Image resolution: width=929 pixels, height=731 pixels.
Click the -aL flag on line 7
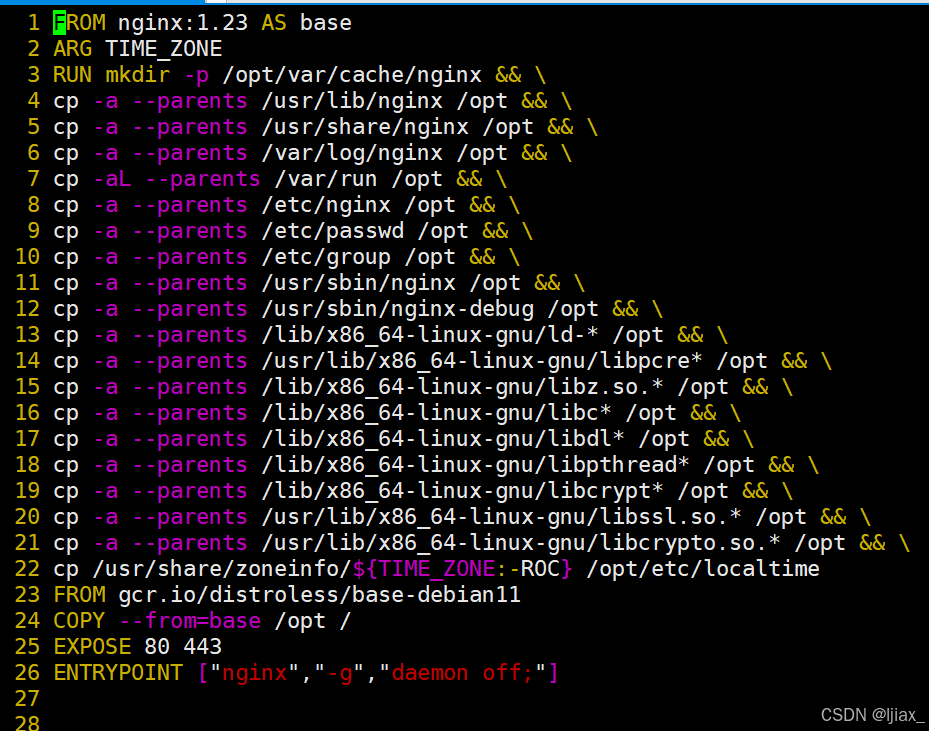[112, 179]
